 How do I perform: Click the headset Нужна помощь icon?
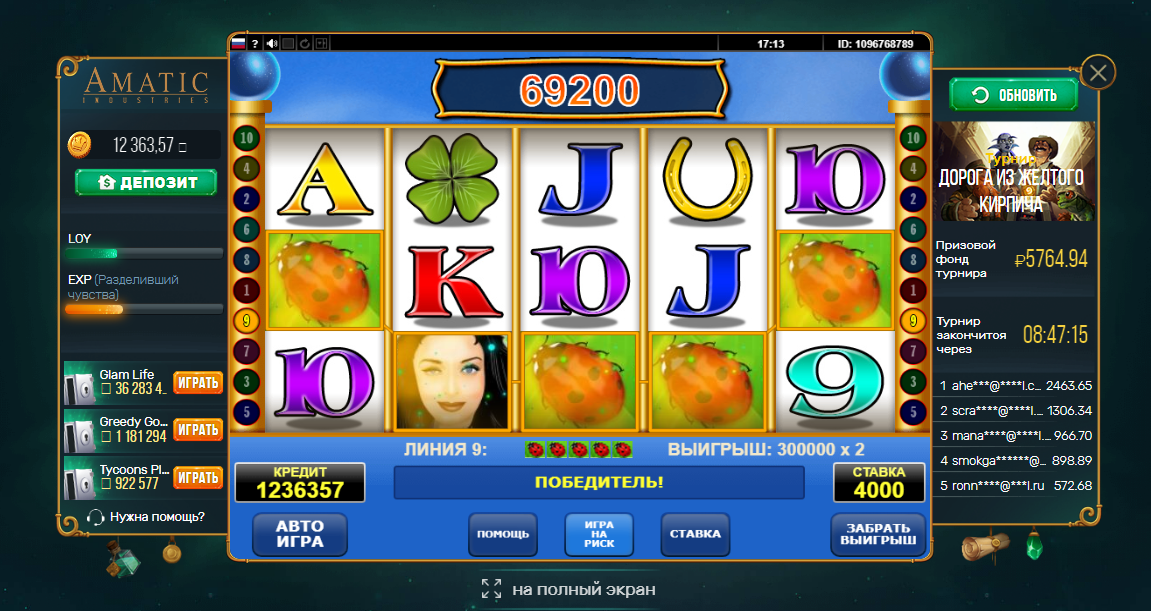pyautogui.click(x=95, y=517)
